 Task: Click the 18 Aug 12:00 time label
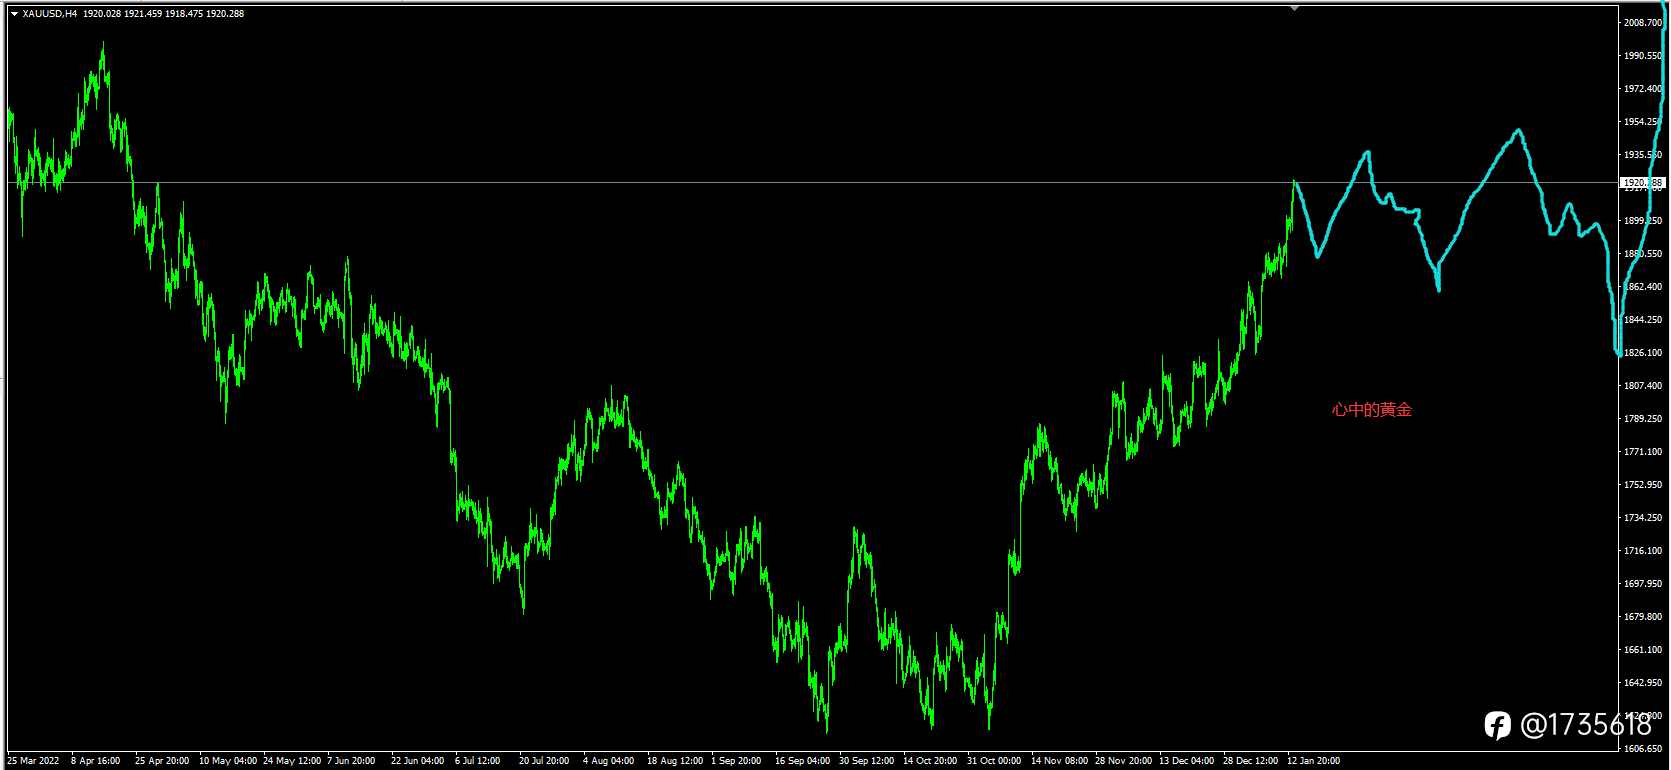675,761
